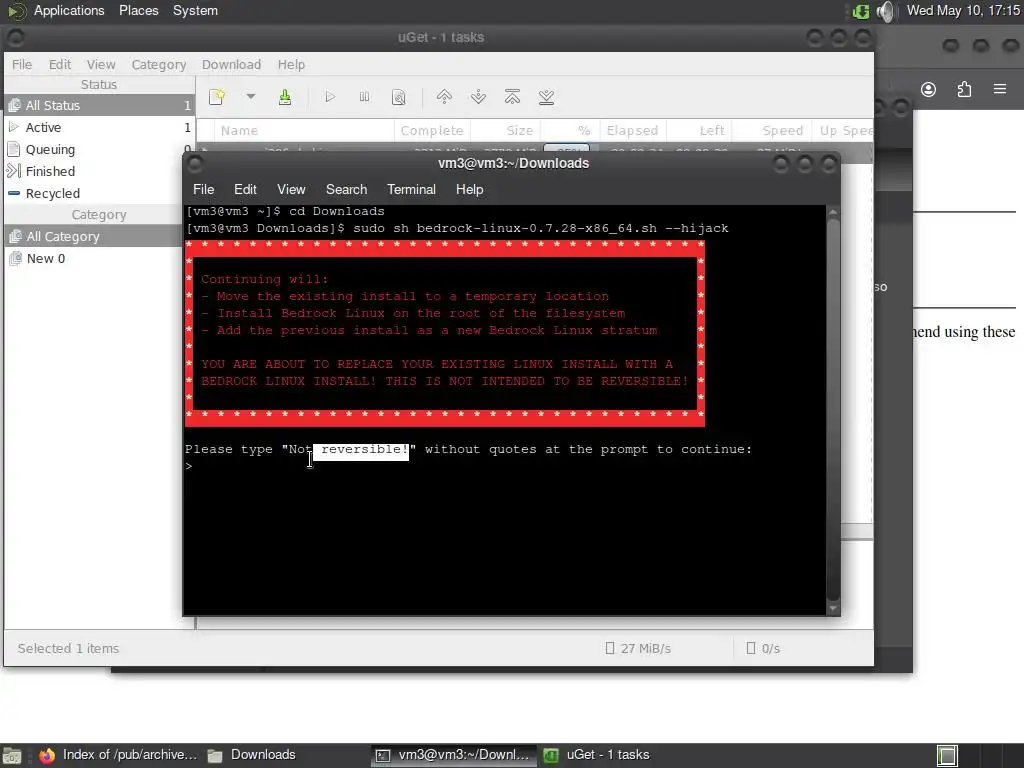Screen dimensions: 1024x768
Task: Open the uGet Edit menu
Action: [x=59, y=65]
